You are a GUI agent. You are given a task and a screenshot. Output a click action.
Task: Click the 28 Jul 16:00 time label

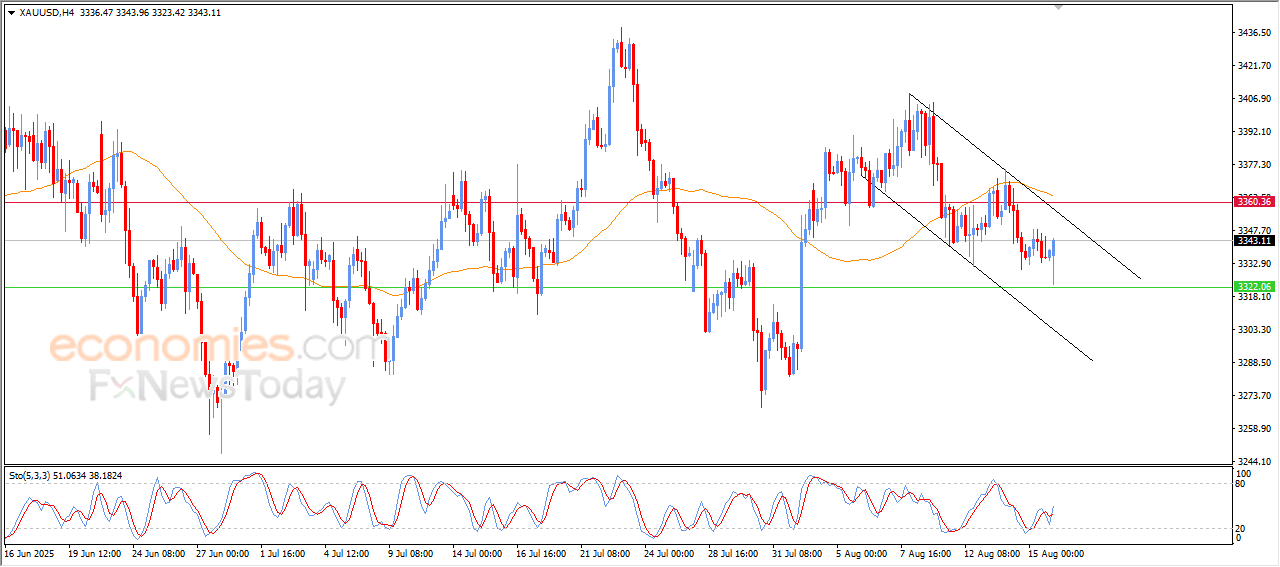(x=733, y=553)
